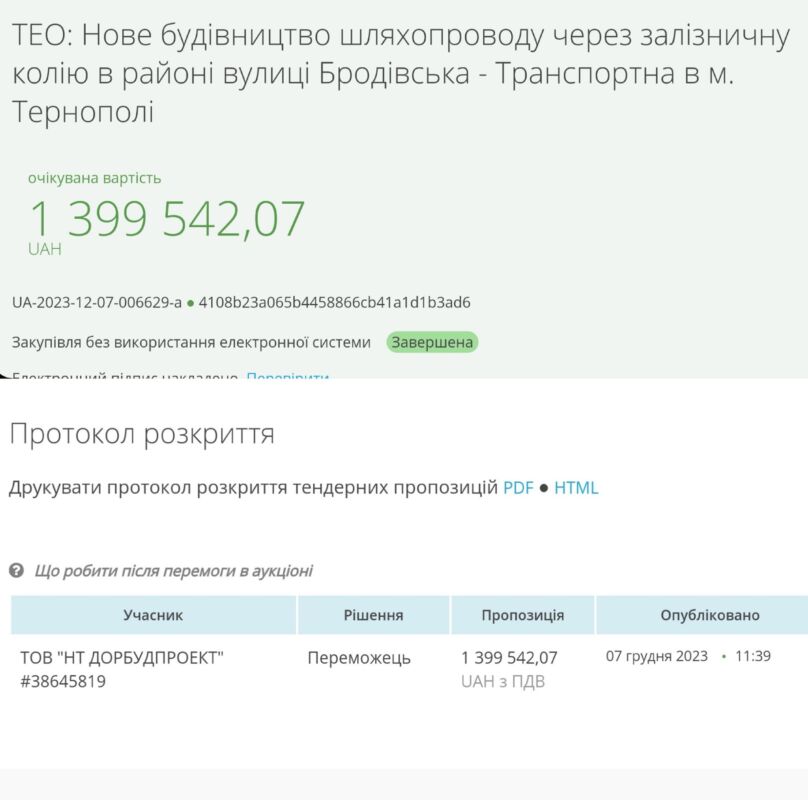Click the Пропозиція column header
The width and height of the screenshot is (808, 800).
(x=523, y=615)
